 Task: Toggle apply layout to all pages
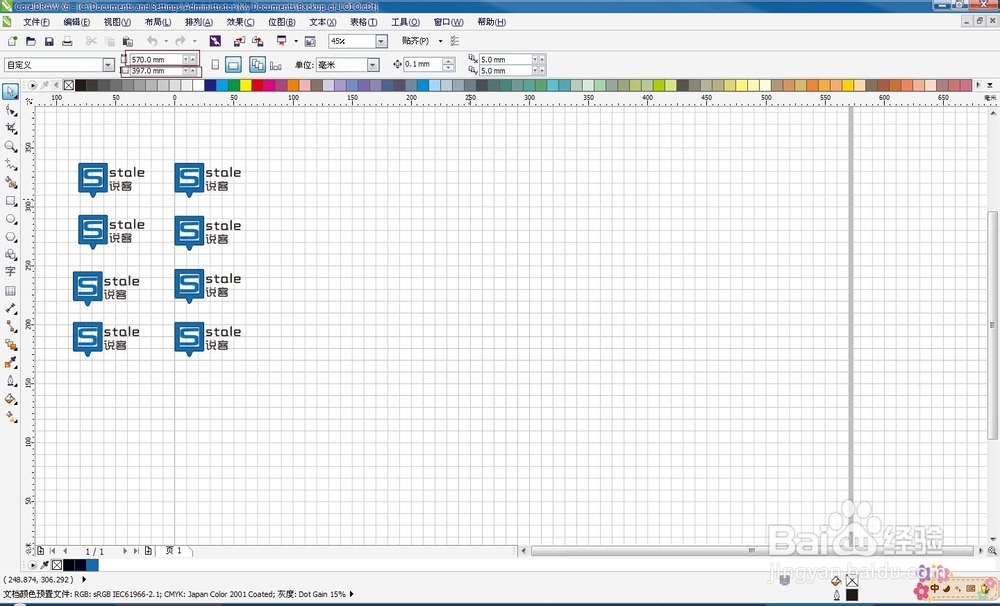pyautogui.click(x=258, y=64)
